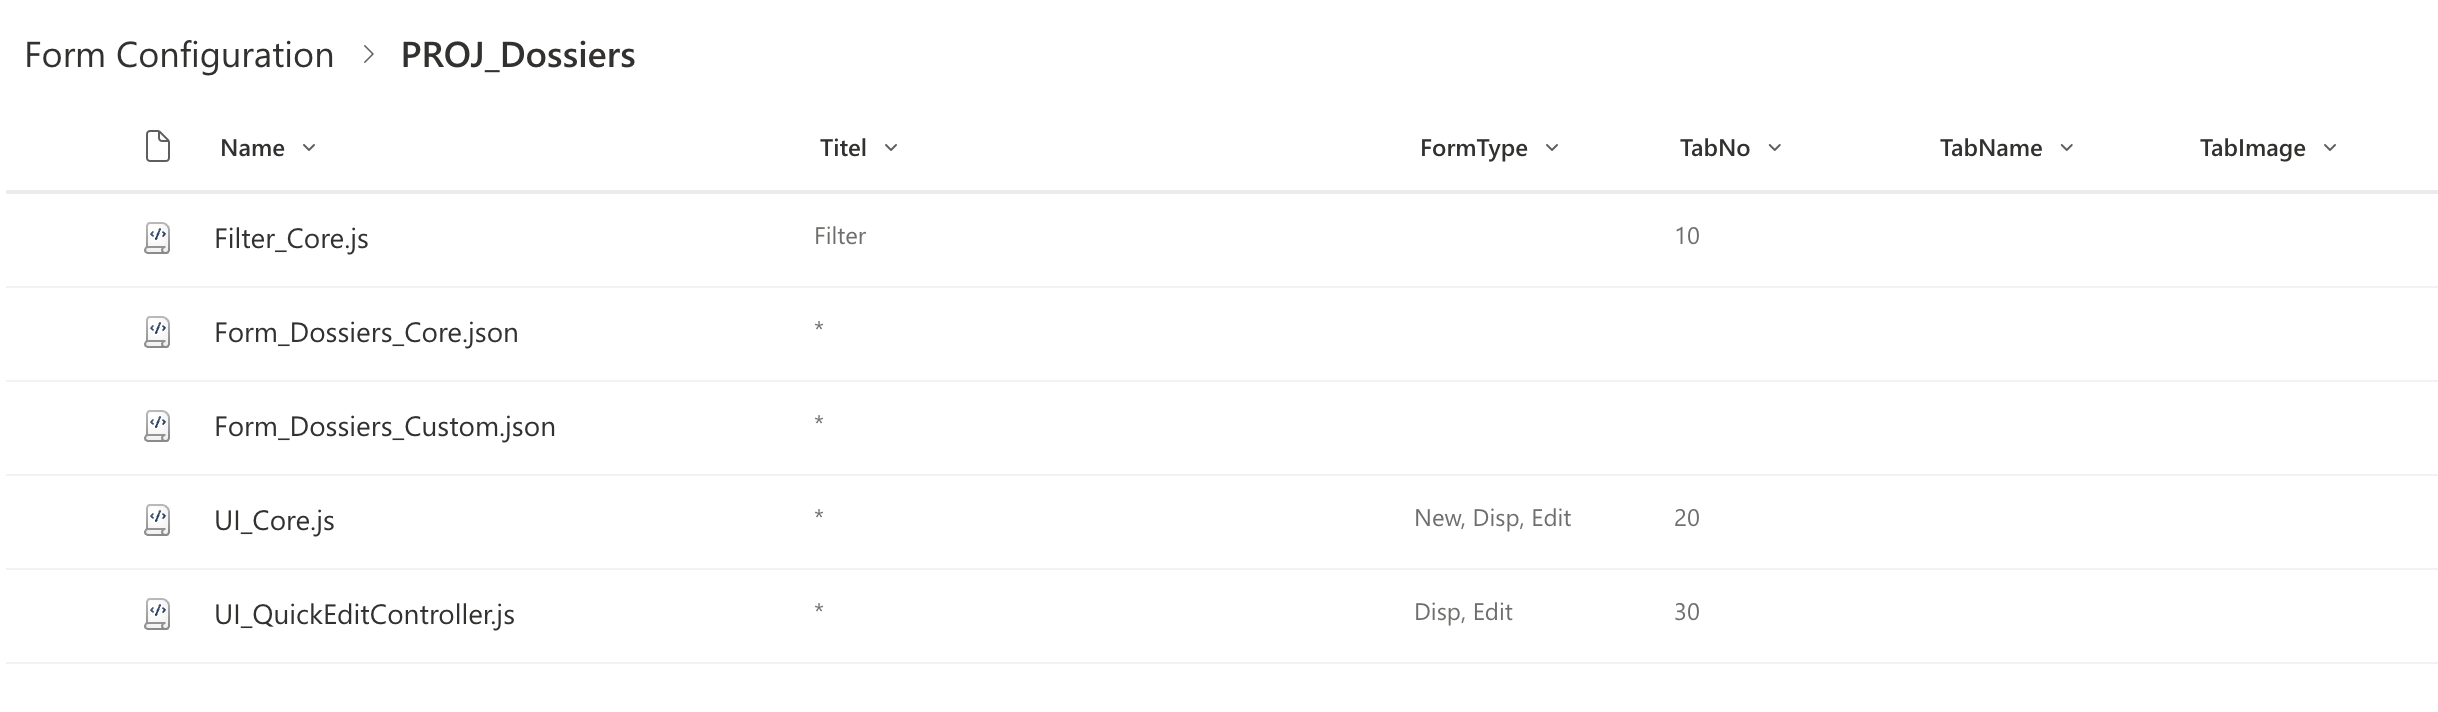Viewport: 2438px width, 712px height.
Task: Expand the Name column sort dropdown
Action: (x=309, y=148)
